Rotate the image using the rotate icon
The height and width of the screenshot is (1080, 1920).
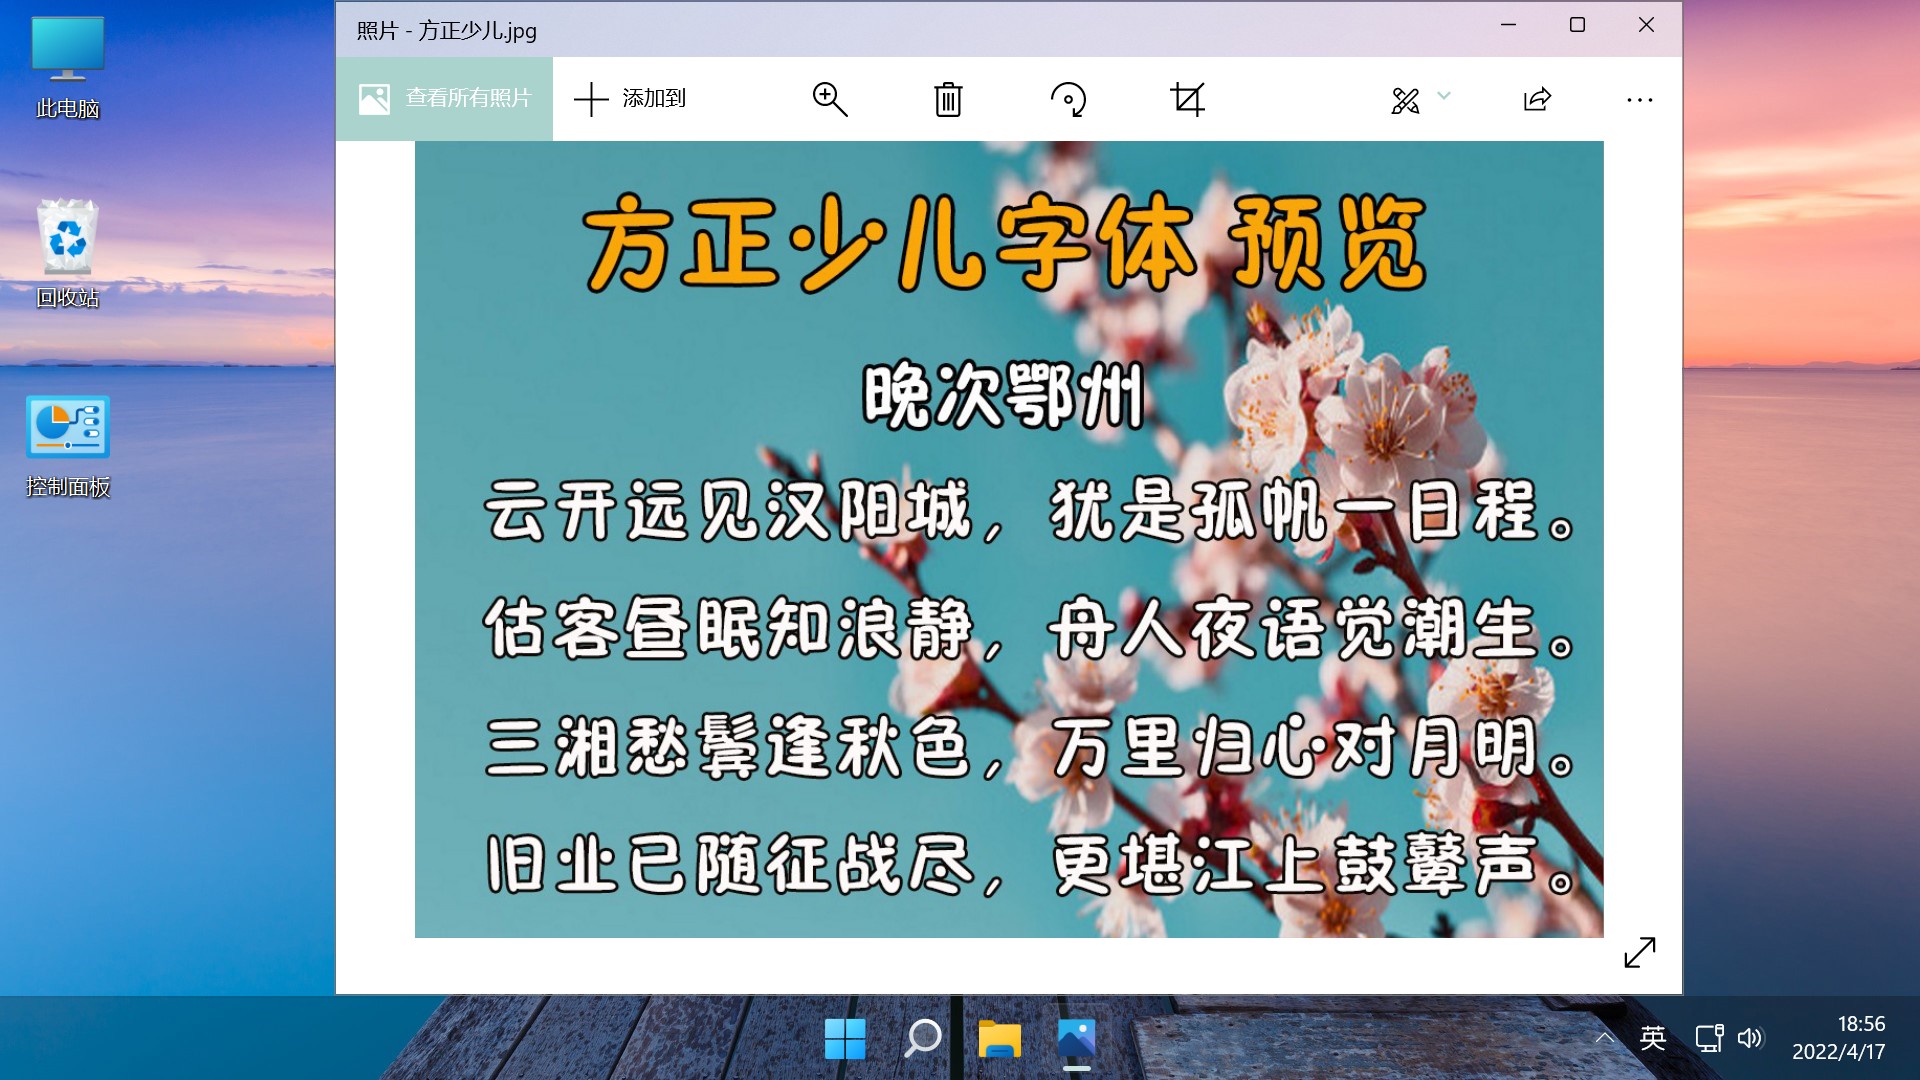pyautogui.click(x=1067, y=99)
